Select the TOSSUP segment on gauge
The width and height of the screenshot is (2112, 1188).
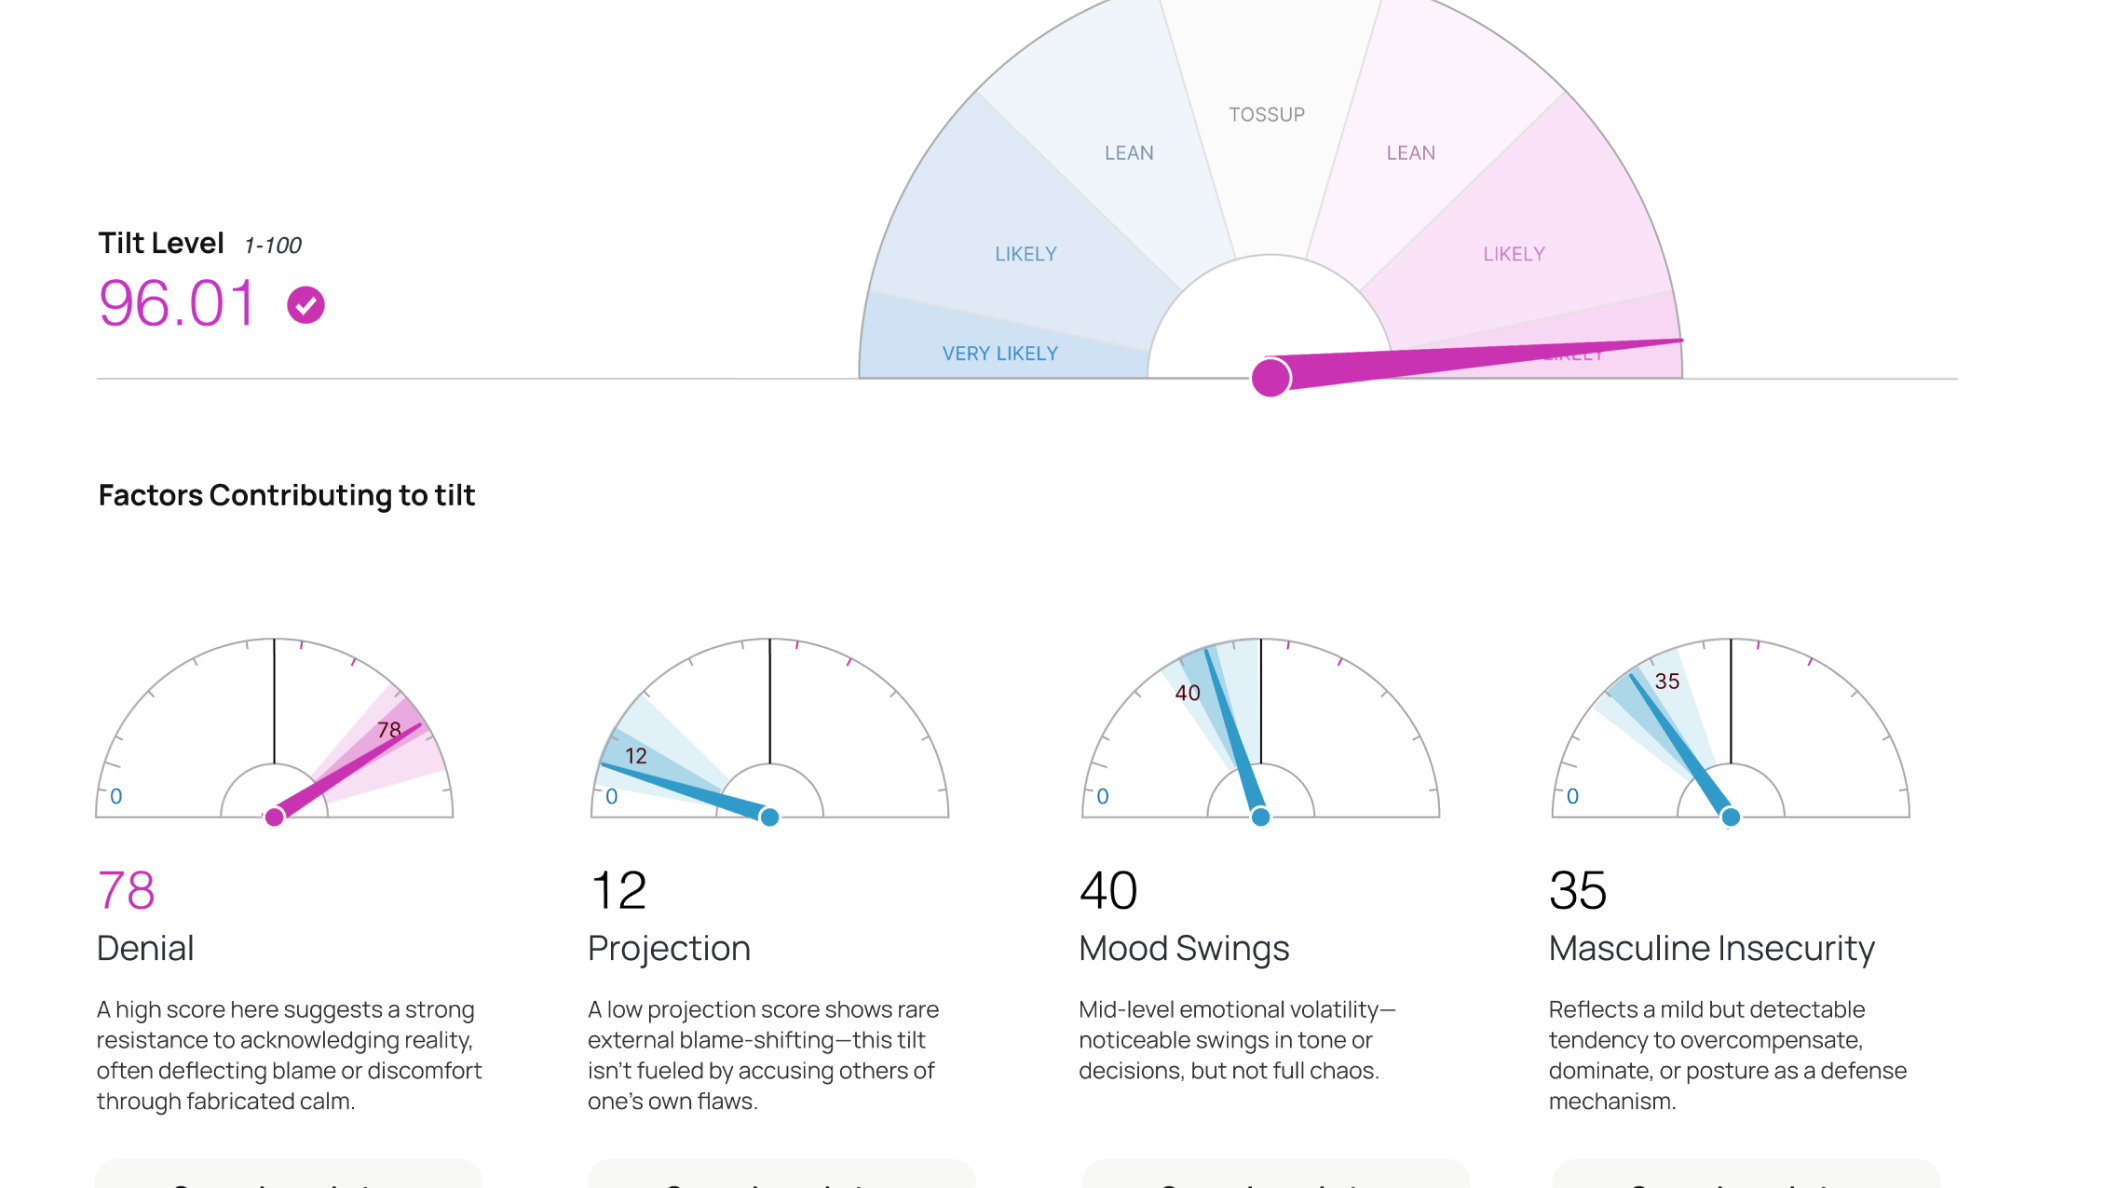click(x=1267, y=115)
